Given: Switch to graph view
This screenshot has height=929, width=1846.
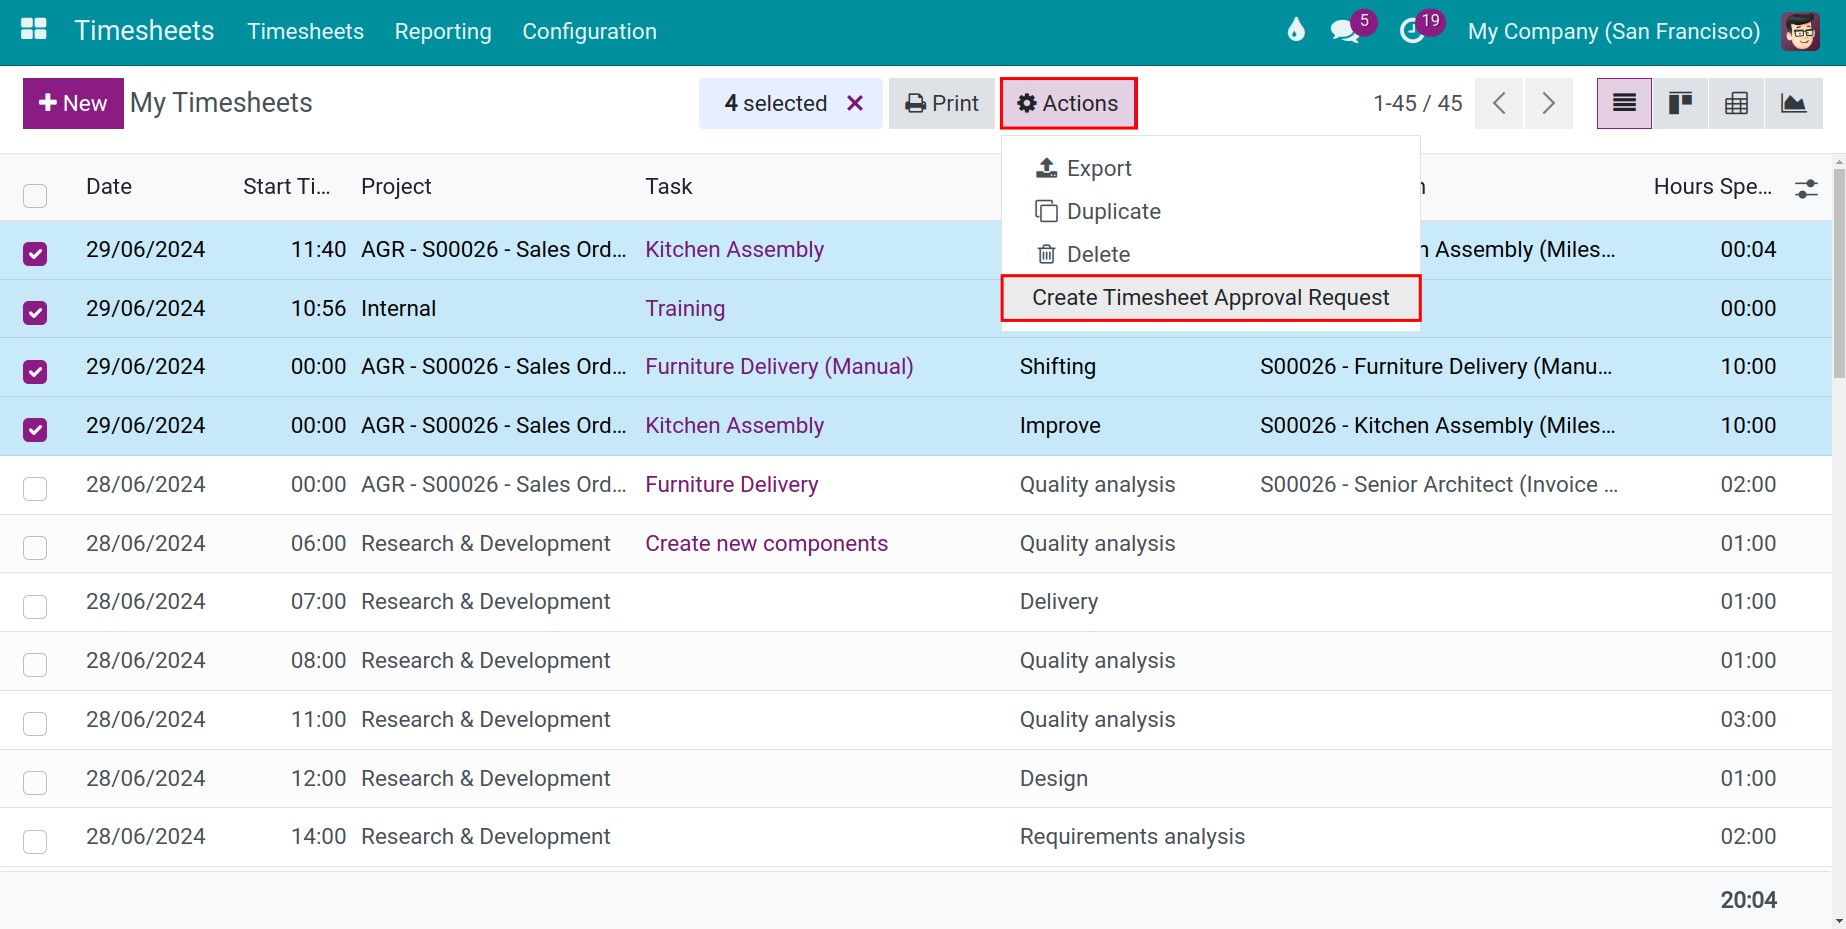Looking at the screenshot, I should 1793,103.
